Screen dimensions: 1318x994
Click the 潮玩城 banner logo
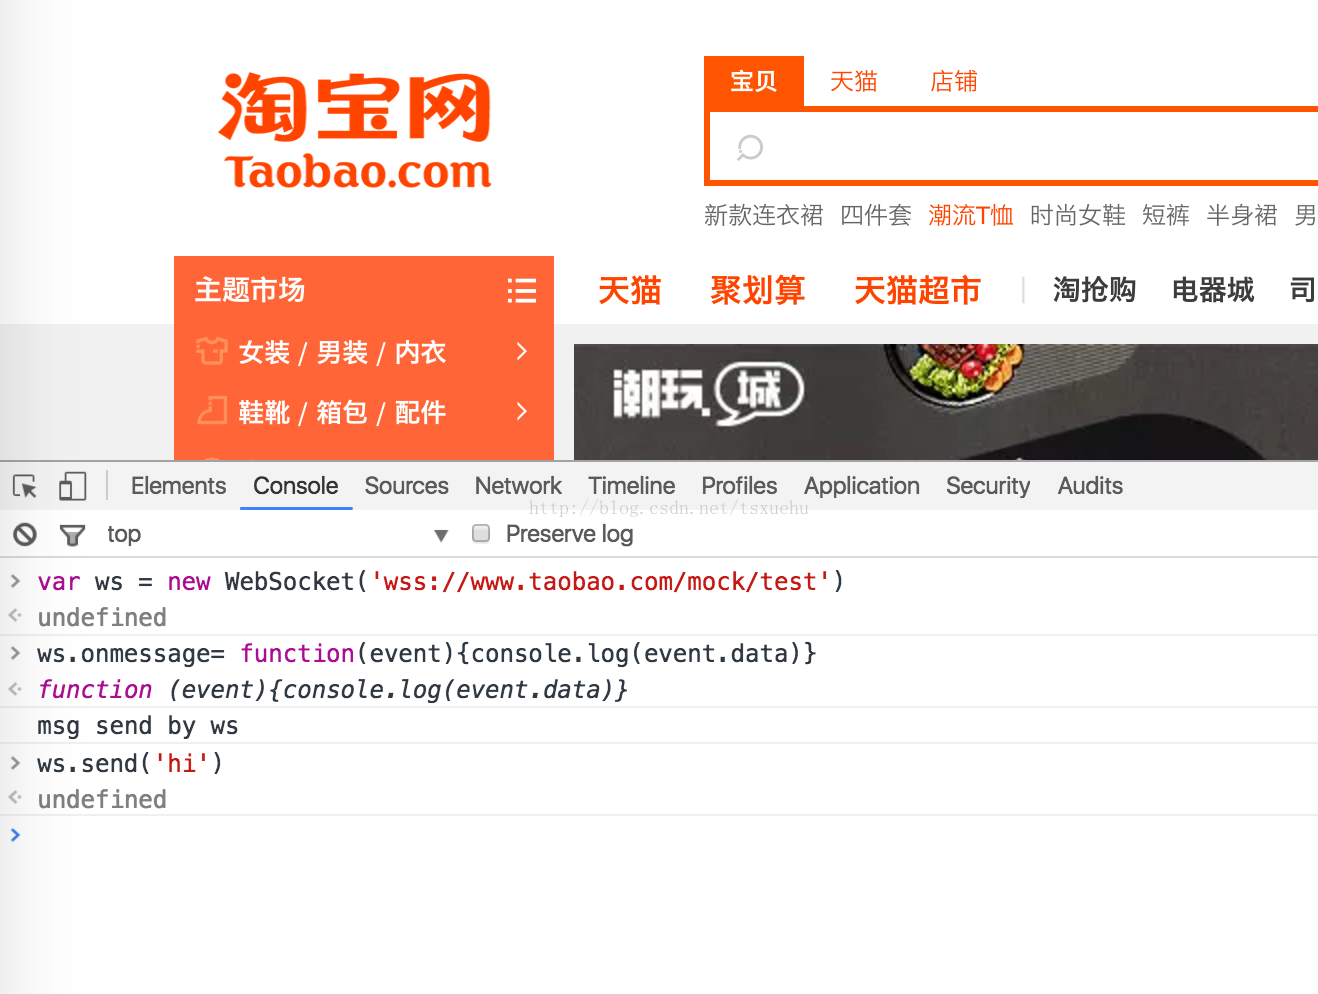707,392
